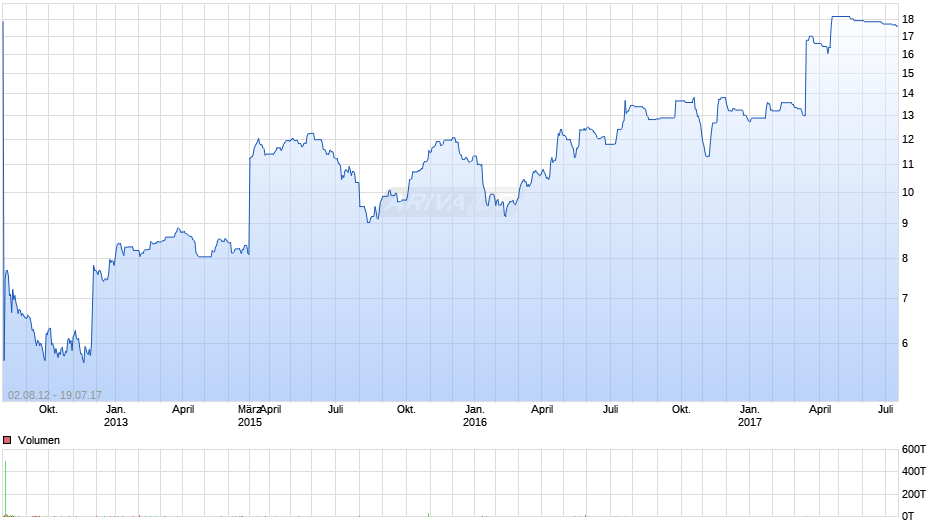Click the tall green volume spike bar
Viewport: 940px width, 526px height.
5,488
